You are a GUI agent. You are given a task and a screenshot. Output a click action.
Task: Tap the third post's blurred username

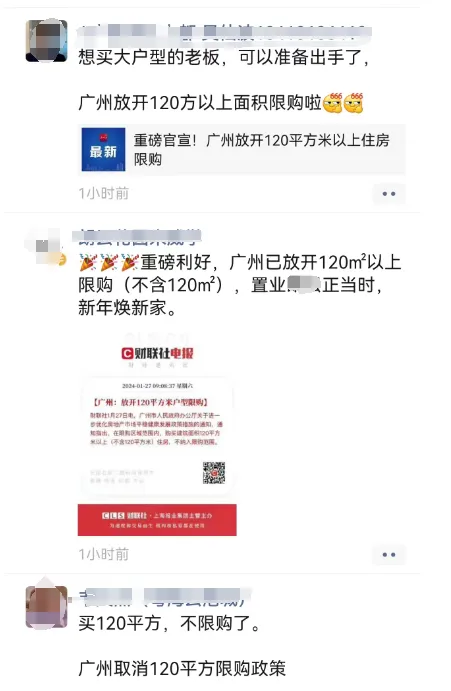[x=164, y=596]
